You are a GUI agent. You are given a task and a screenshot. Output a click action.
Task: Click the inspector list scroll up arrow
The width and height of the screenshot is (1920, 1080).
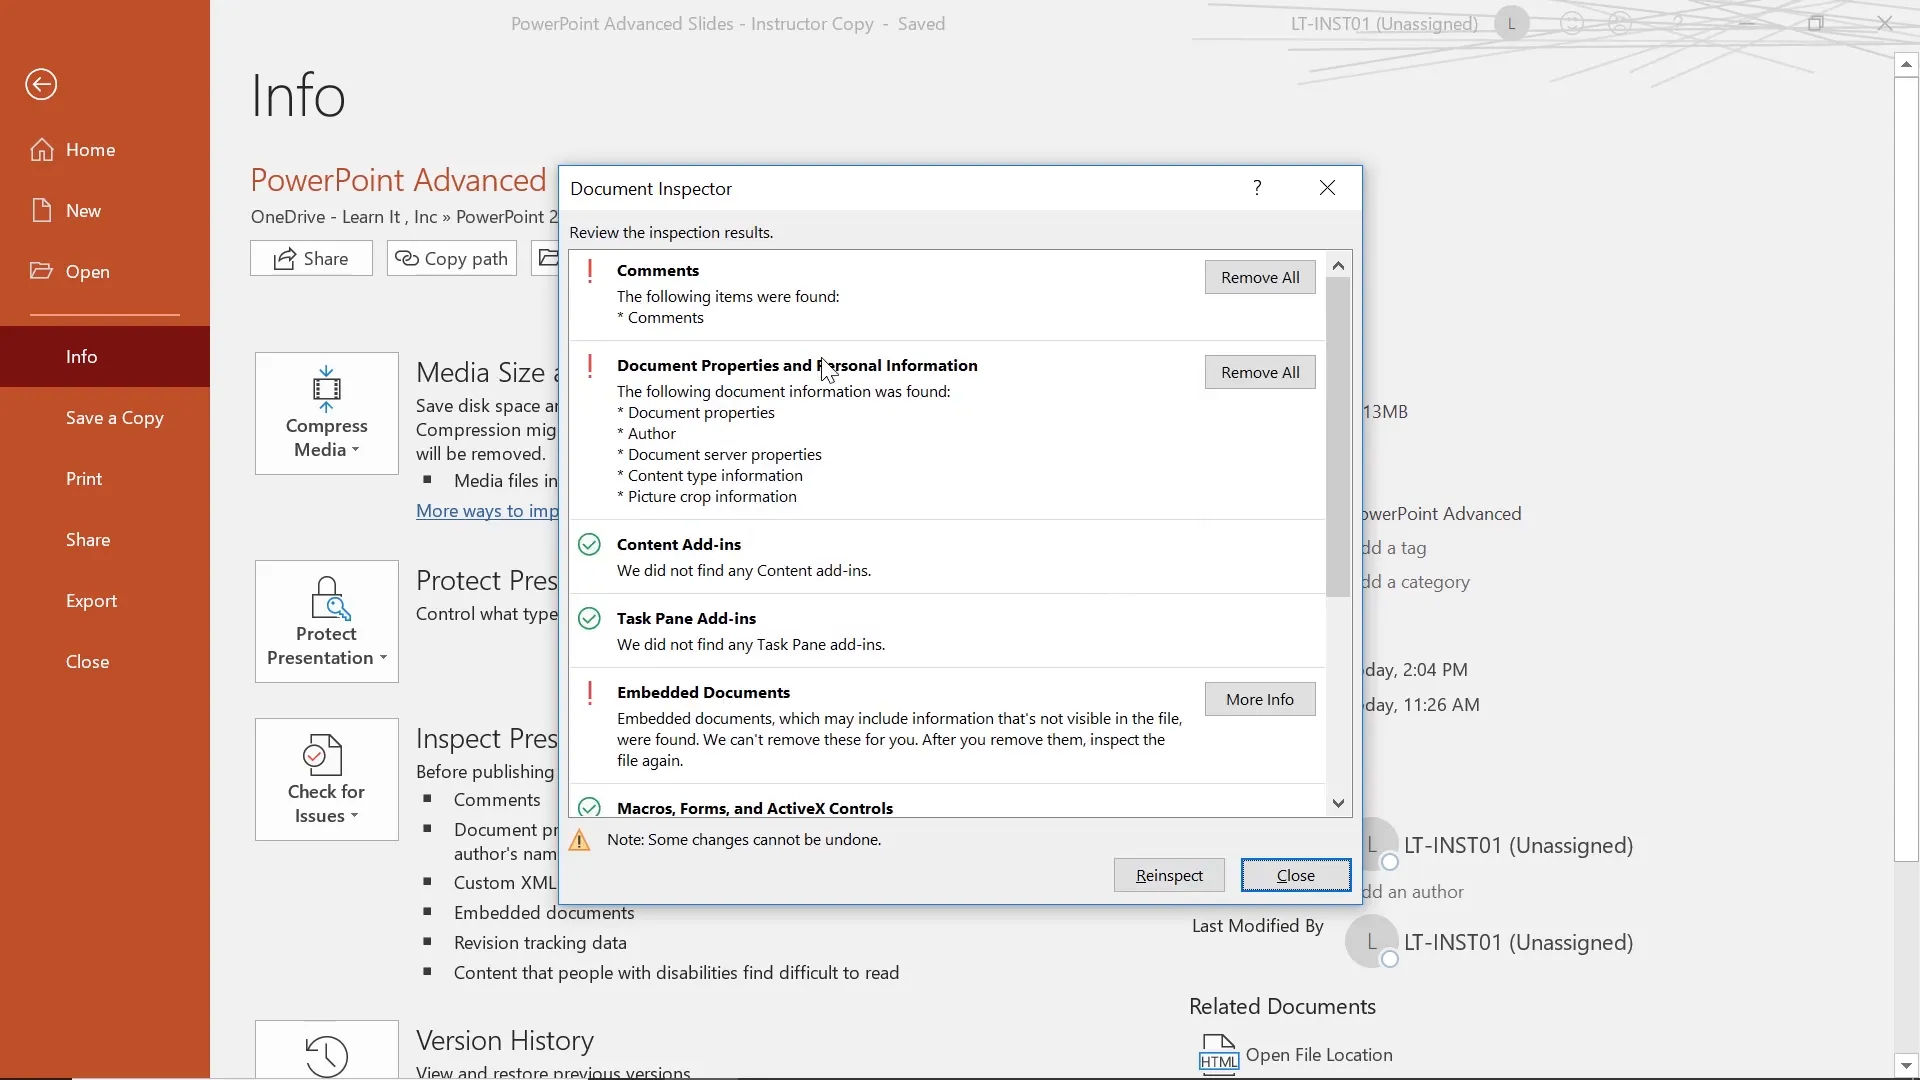1338,265
